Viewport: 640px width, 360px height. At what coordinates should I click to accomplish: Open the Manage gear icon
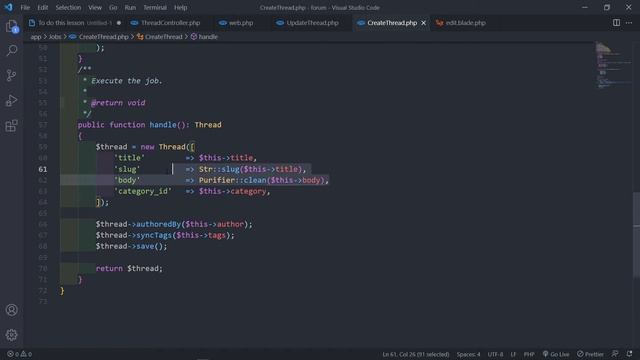[x=11, y=335]
